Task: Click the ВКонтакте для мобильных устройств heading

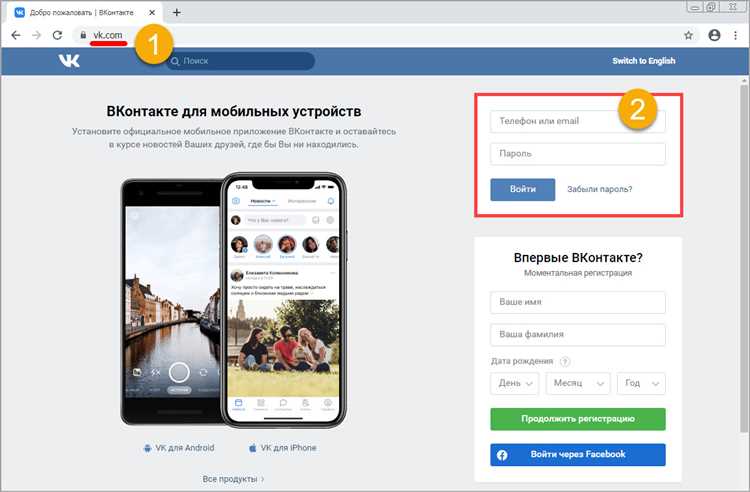Action: pyautogui.click(x=234, y=111)
